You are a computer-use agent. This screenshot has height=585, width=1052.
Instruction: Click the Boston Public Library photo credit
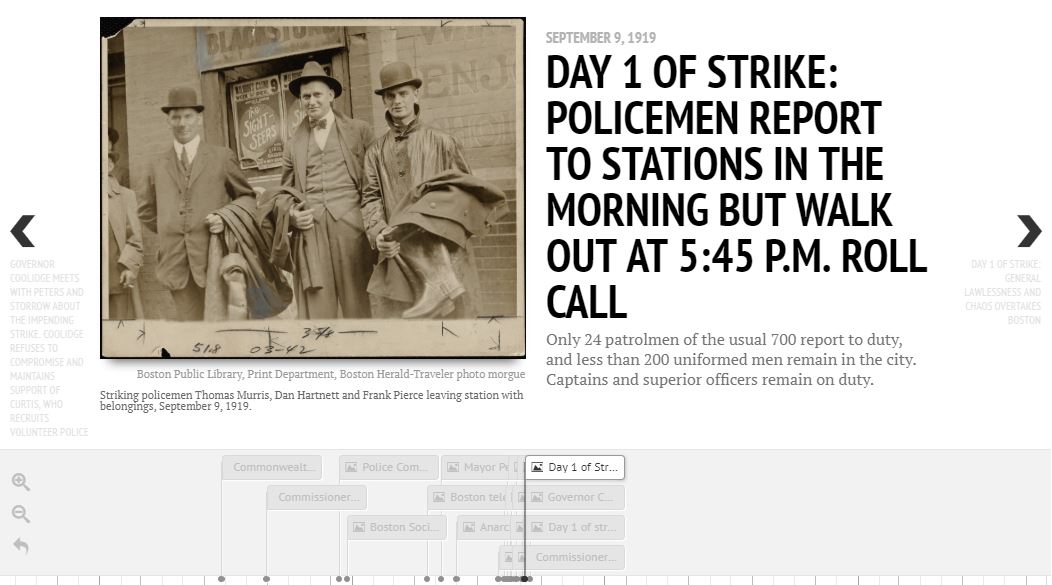331,374
